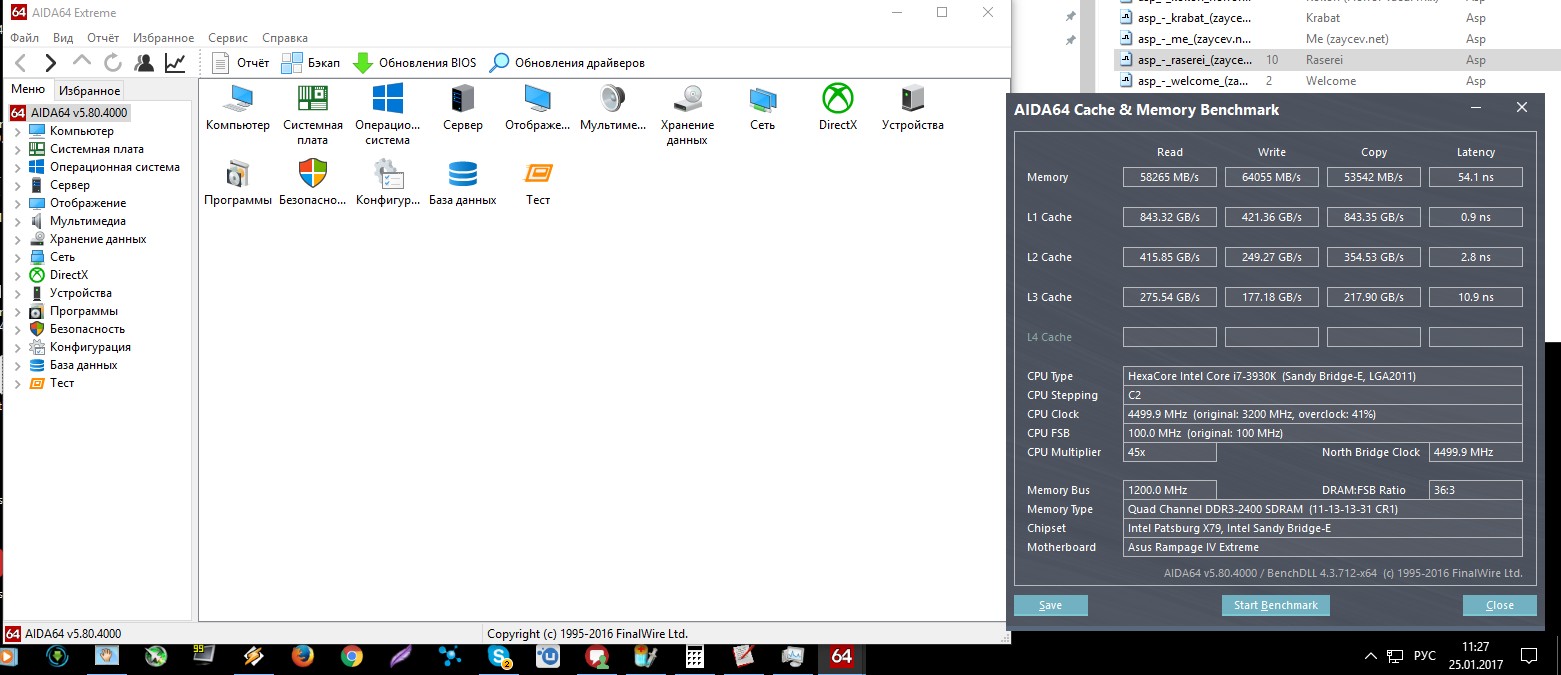This screenshot has height=675, width=1561.
Task: Expand the Операционная система tree node
Action: (17, 167)
